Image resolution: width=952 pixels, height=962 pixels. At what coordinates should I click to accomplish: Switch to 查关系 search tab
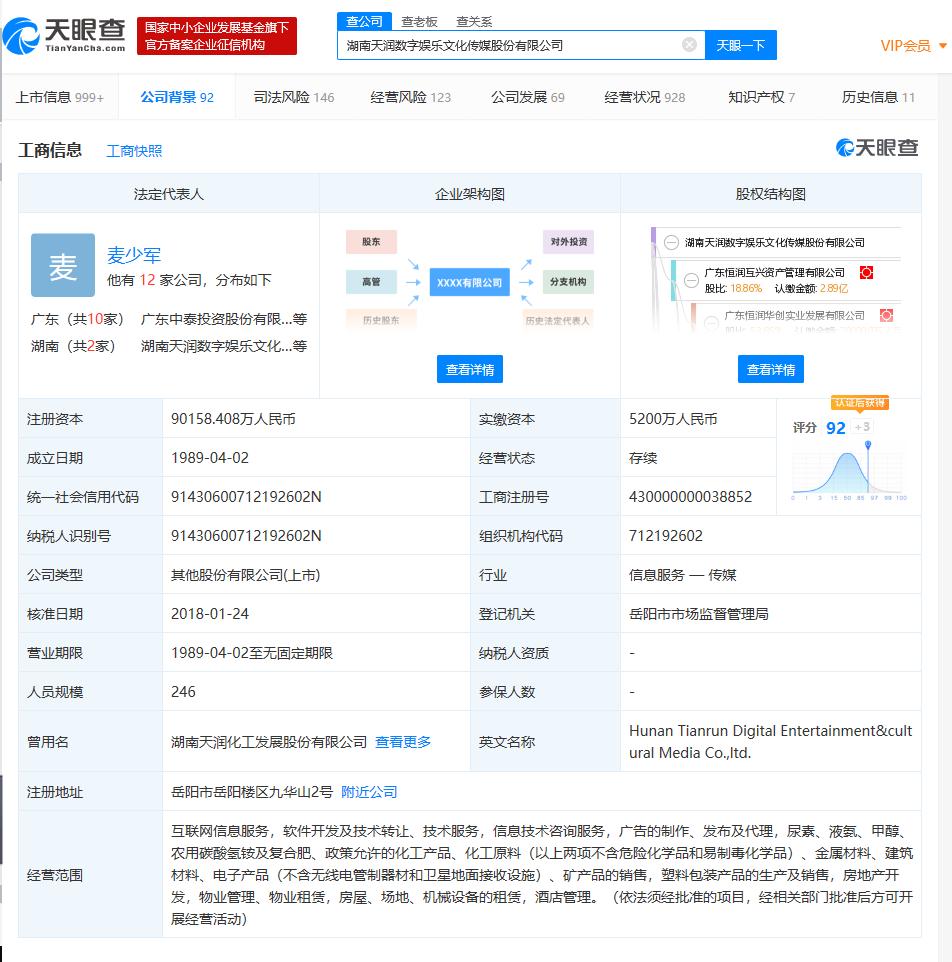pos(474,22)
